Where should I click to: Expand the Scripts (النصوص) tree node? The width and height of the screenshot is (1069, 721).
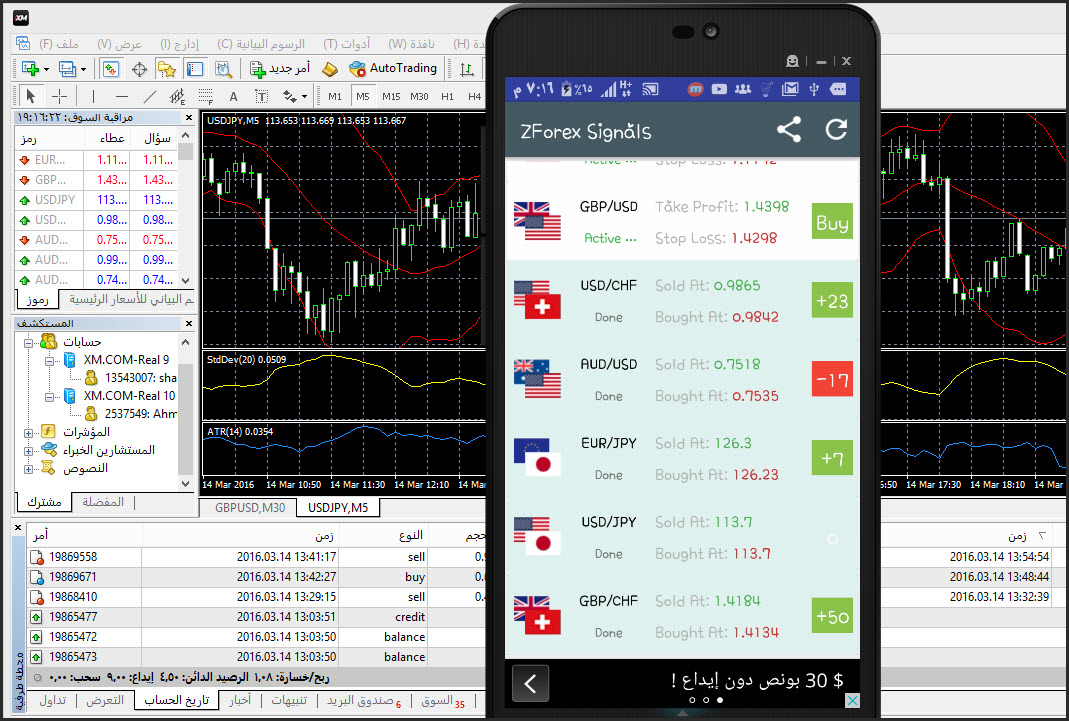(29, 469)
